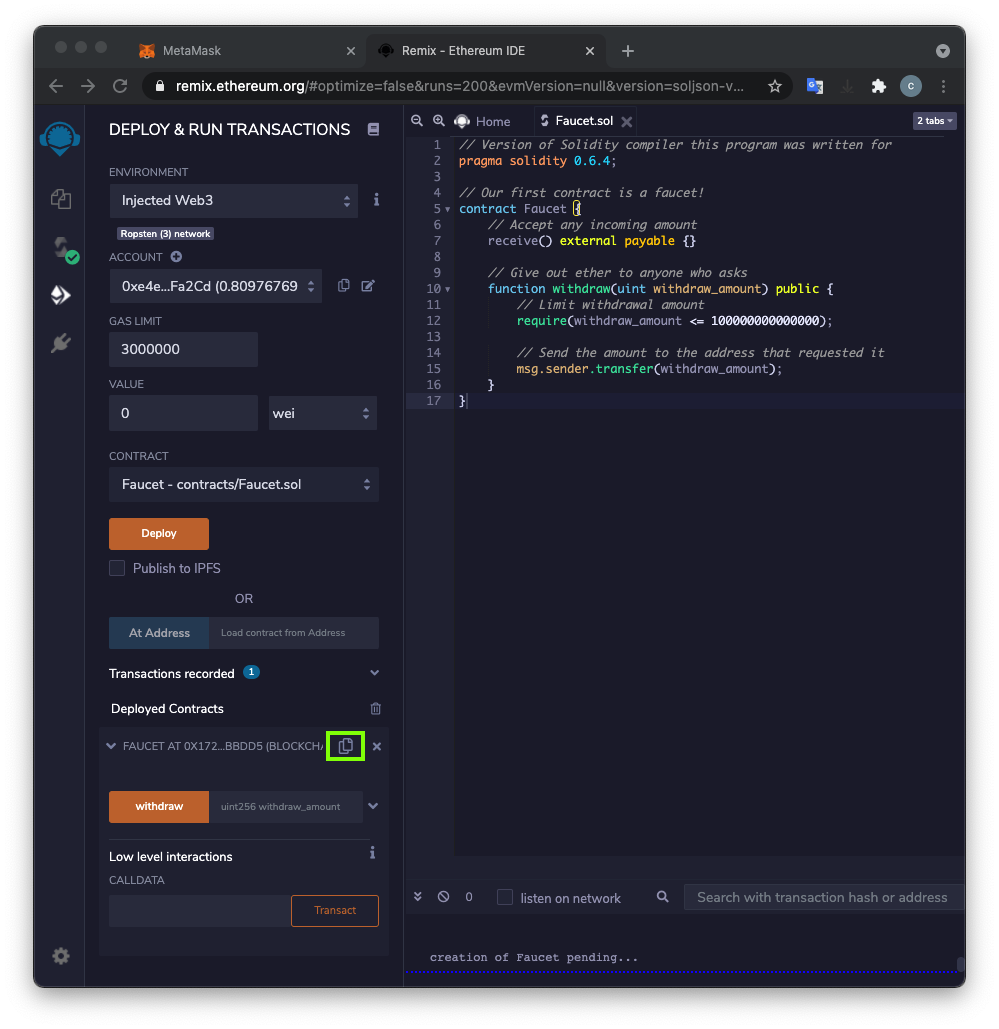Copy the deployed Faucet contract address
This screenshot has height=1029, width=999.
point(346,746)
